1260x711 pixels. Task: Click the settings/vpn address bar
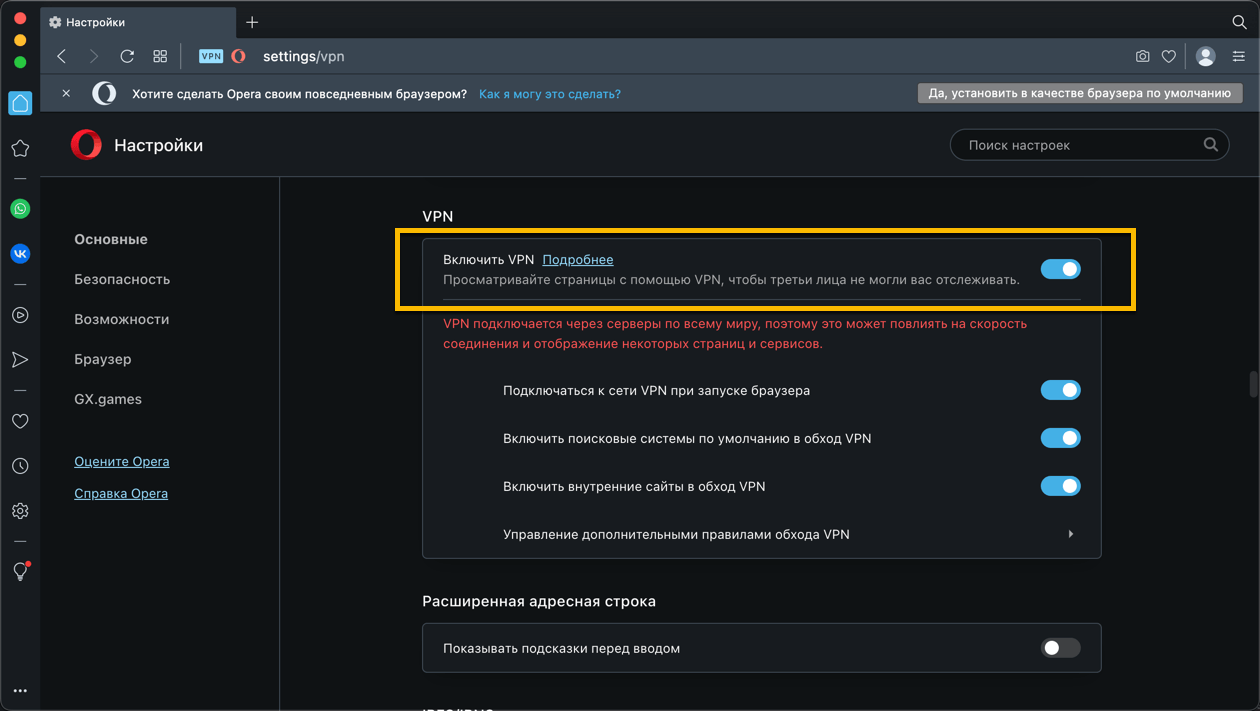(x=303, y=56)
